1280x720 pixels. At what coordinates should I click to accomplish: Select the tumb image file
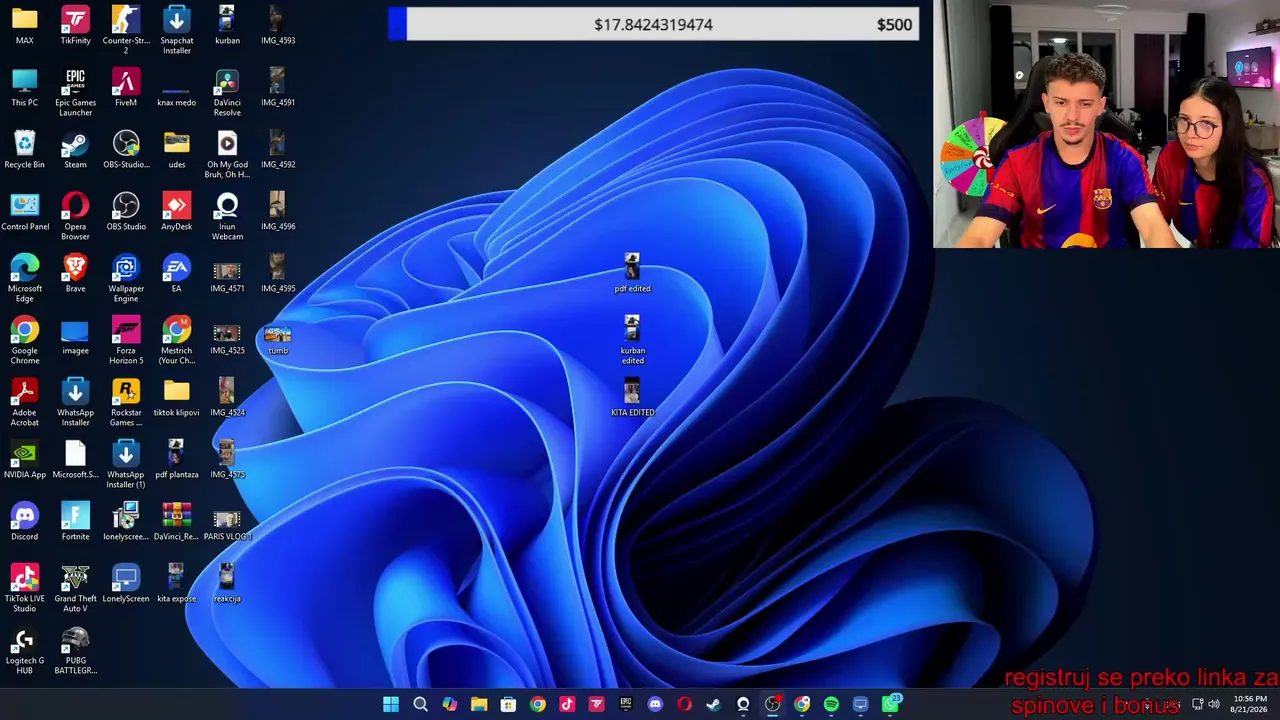[x=278, y=339]
